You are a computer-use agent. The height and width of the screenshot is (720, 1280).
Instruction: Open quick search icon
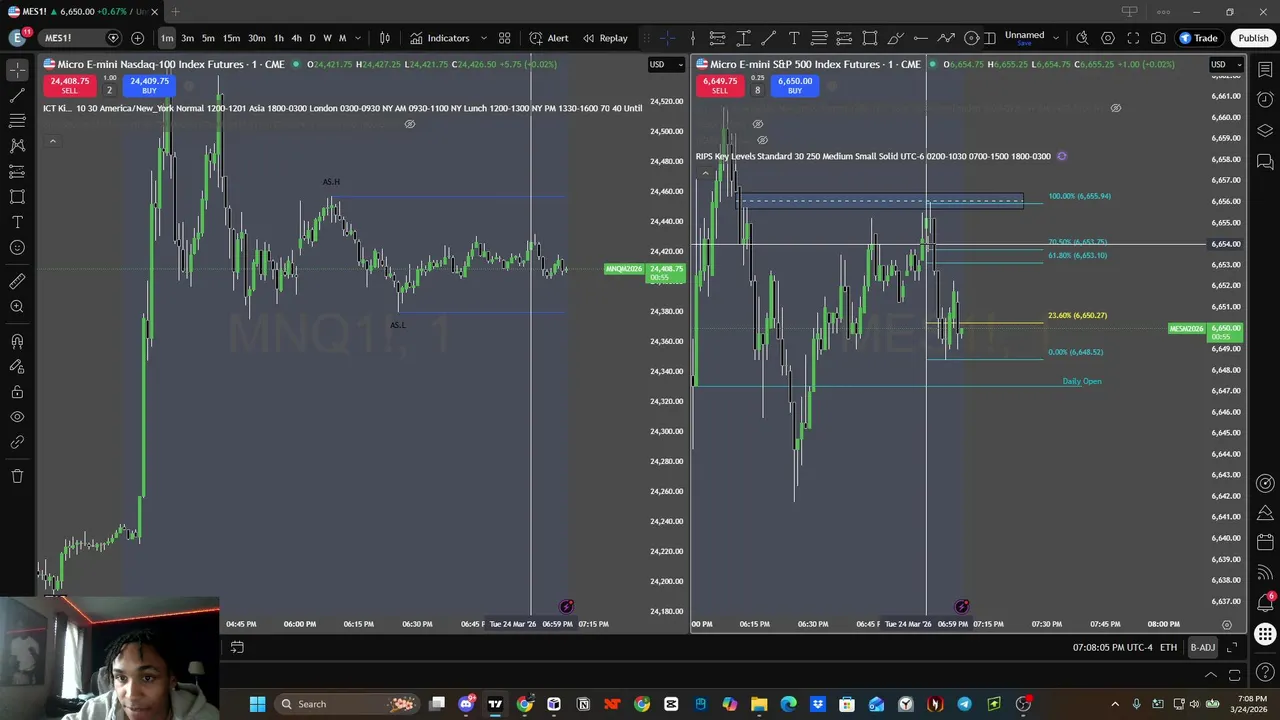(x=1082, y=38)
